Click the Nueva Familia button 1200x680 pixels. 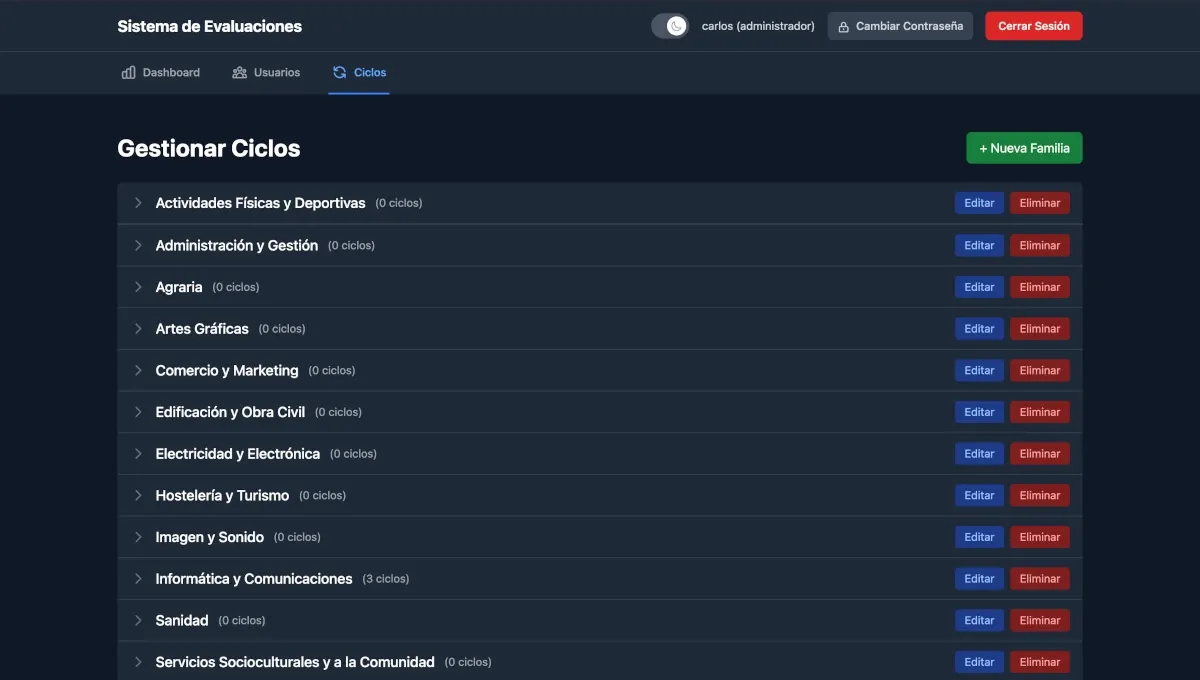click(1024, 147)
